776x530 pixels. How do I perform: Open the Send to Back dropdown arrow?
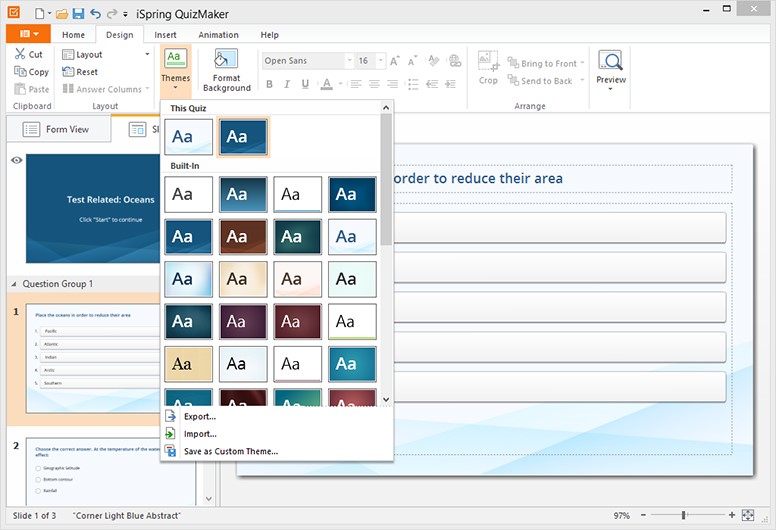[x=582, y=81]
